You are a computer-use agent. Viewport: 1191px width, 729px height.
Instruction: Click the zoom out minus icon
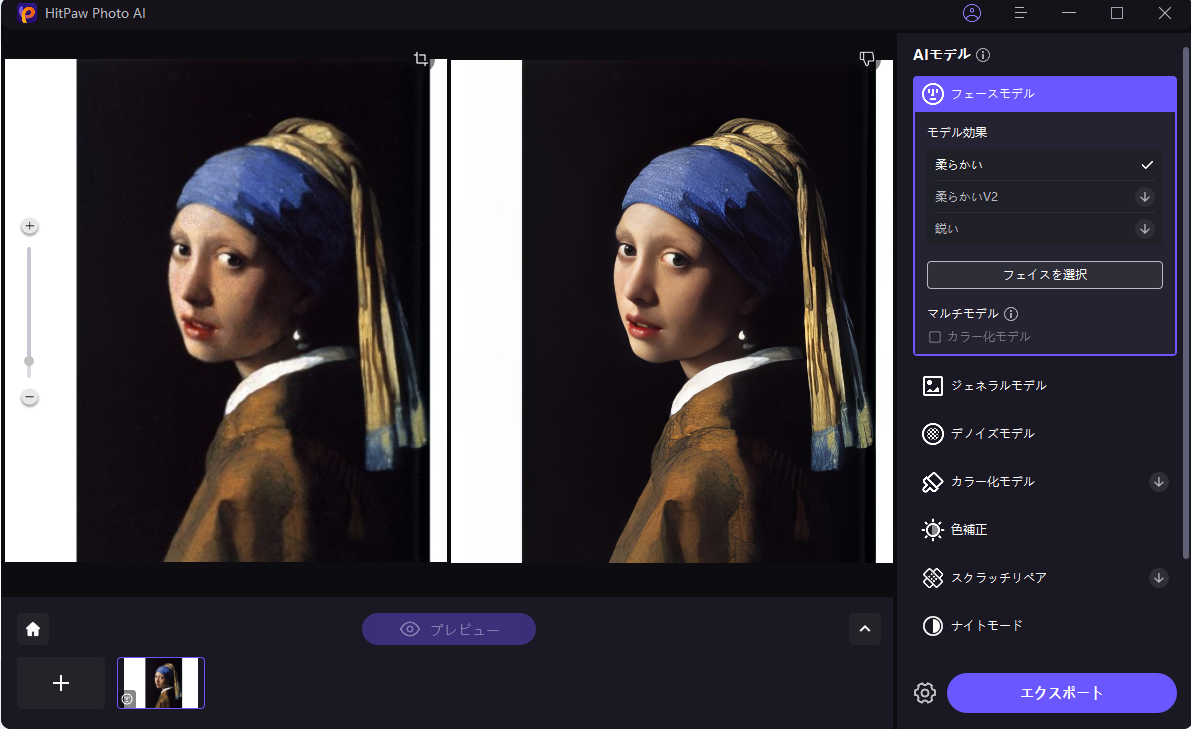[30, 398]
